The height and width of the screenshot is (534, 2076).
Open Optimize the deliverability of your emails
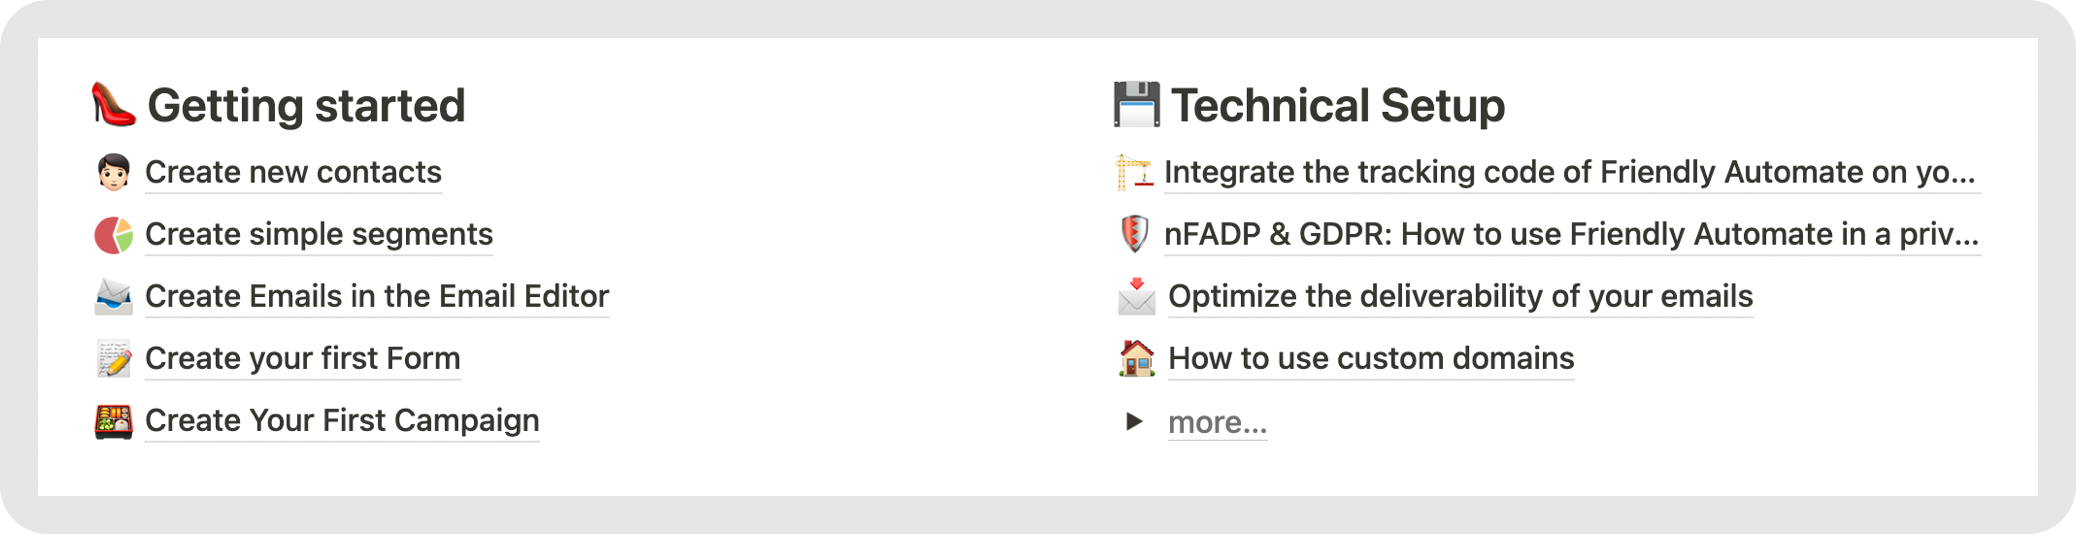1460,296
